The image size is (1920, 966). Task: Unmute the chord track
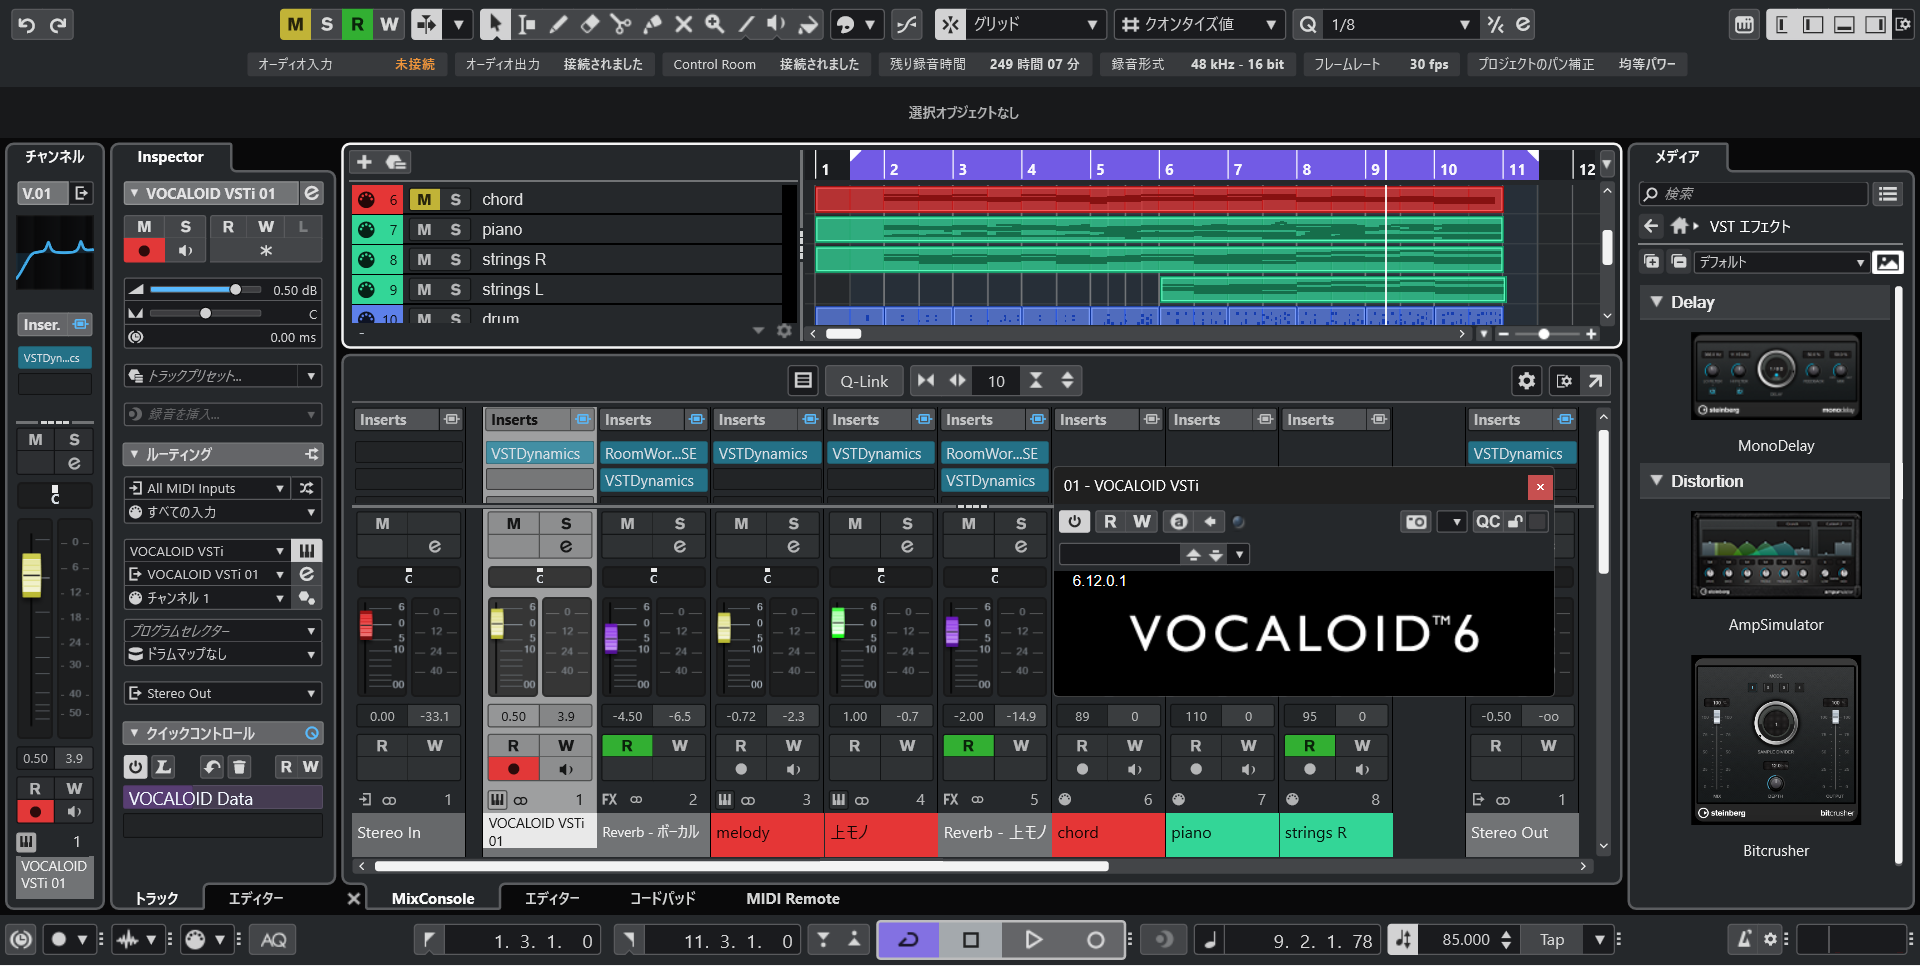(424, 199)
